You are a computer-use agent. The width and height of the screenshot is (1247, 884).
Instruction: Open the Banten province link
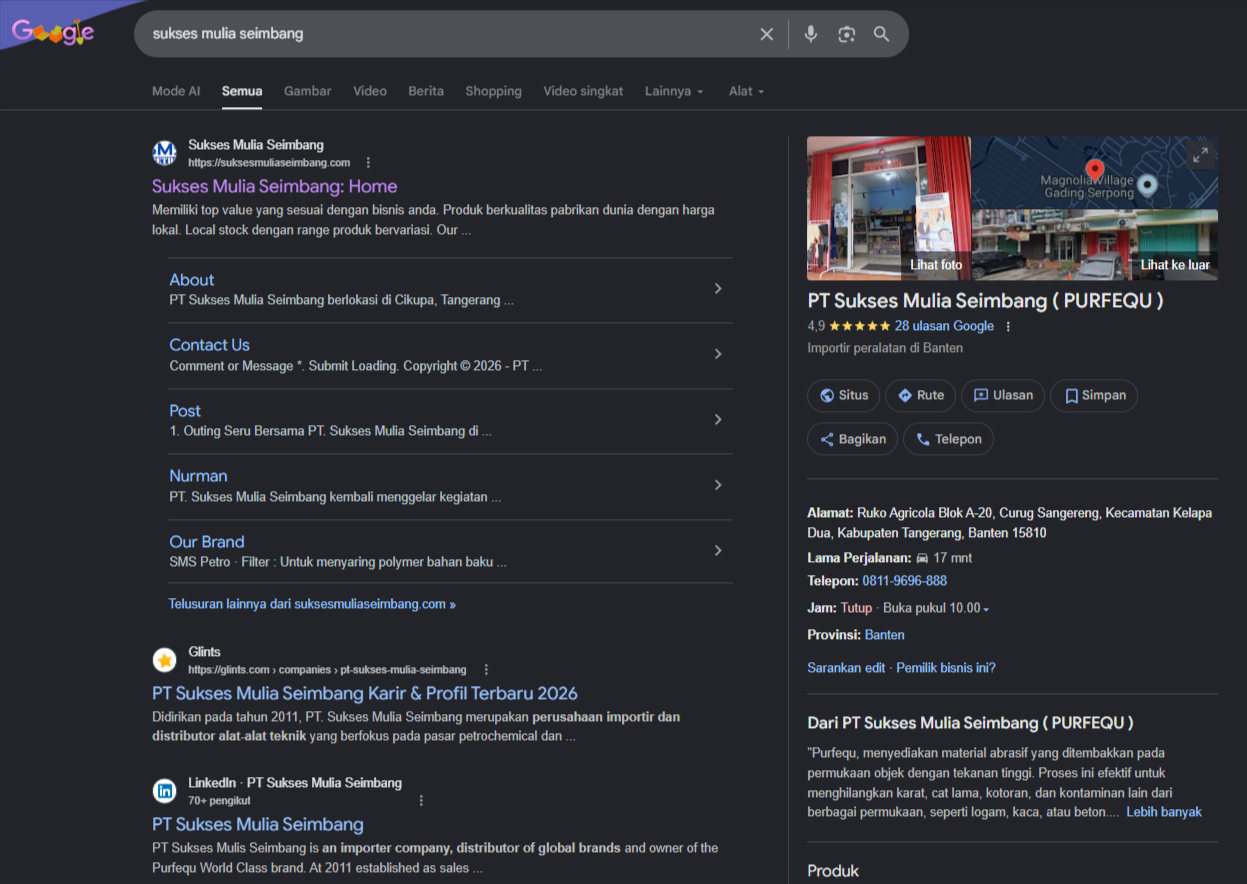pyautogui.click(x=885, y=635)
